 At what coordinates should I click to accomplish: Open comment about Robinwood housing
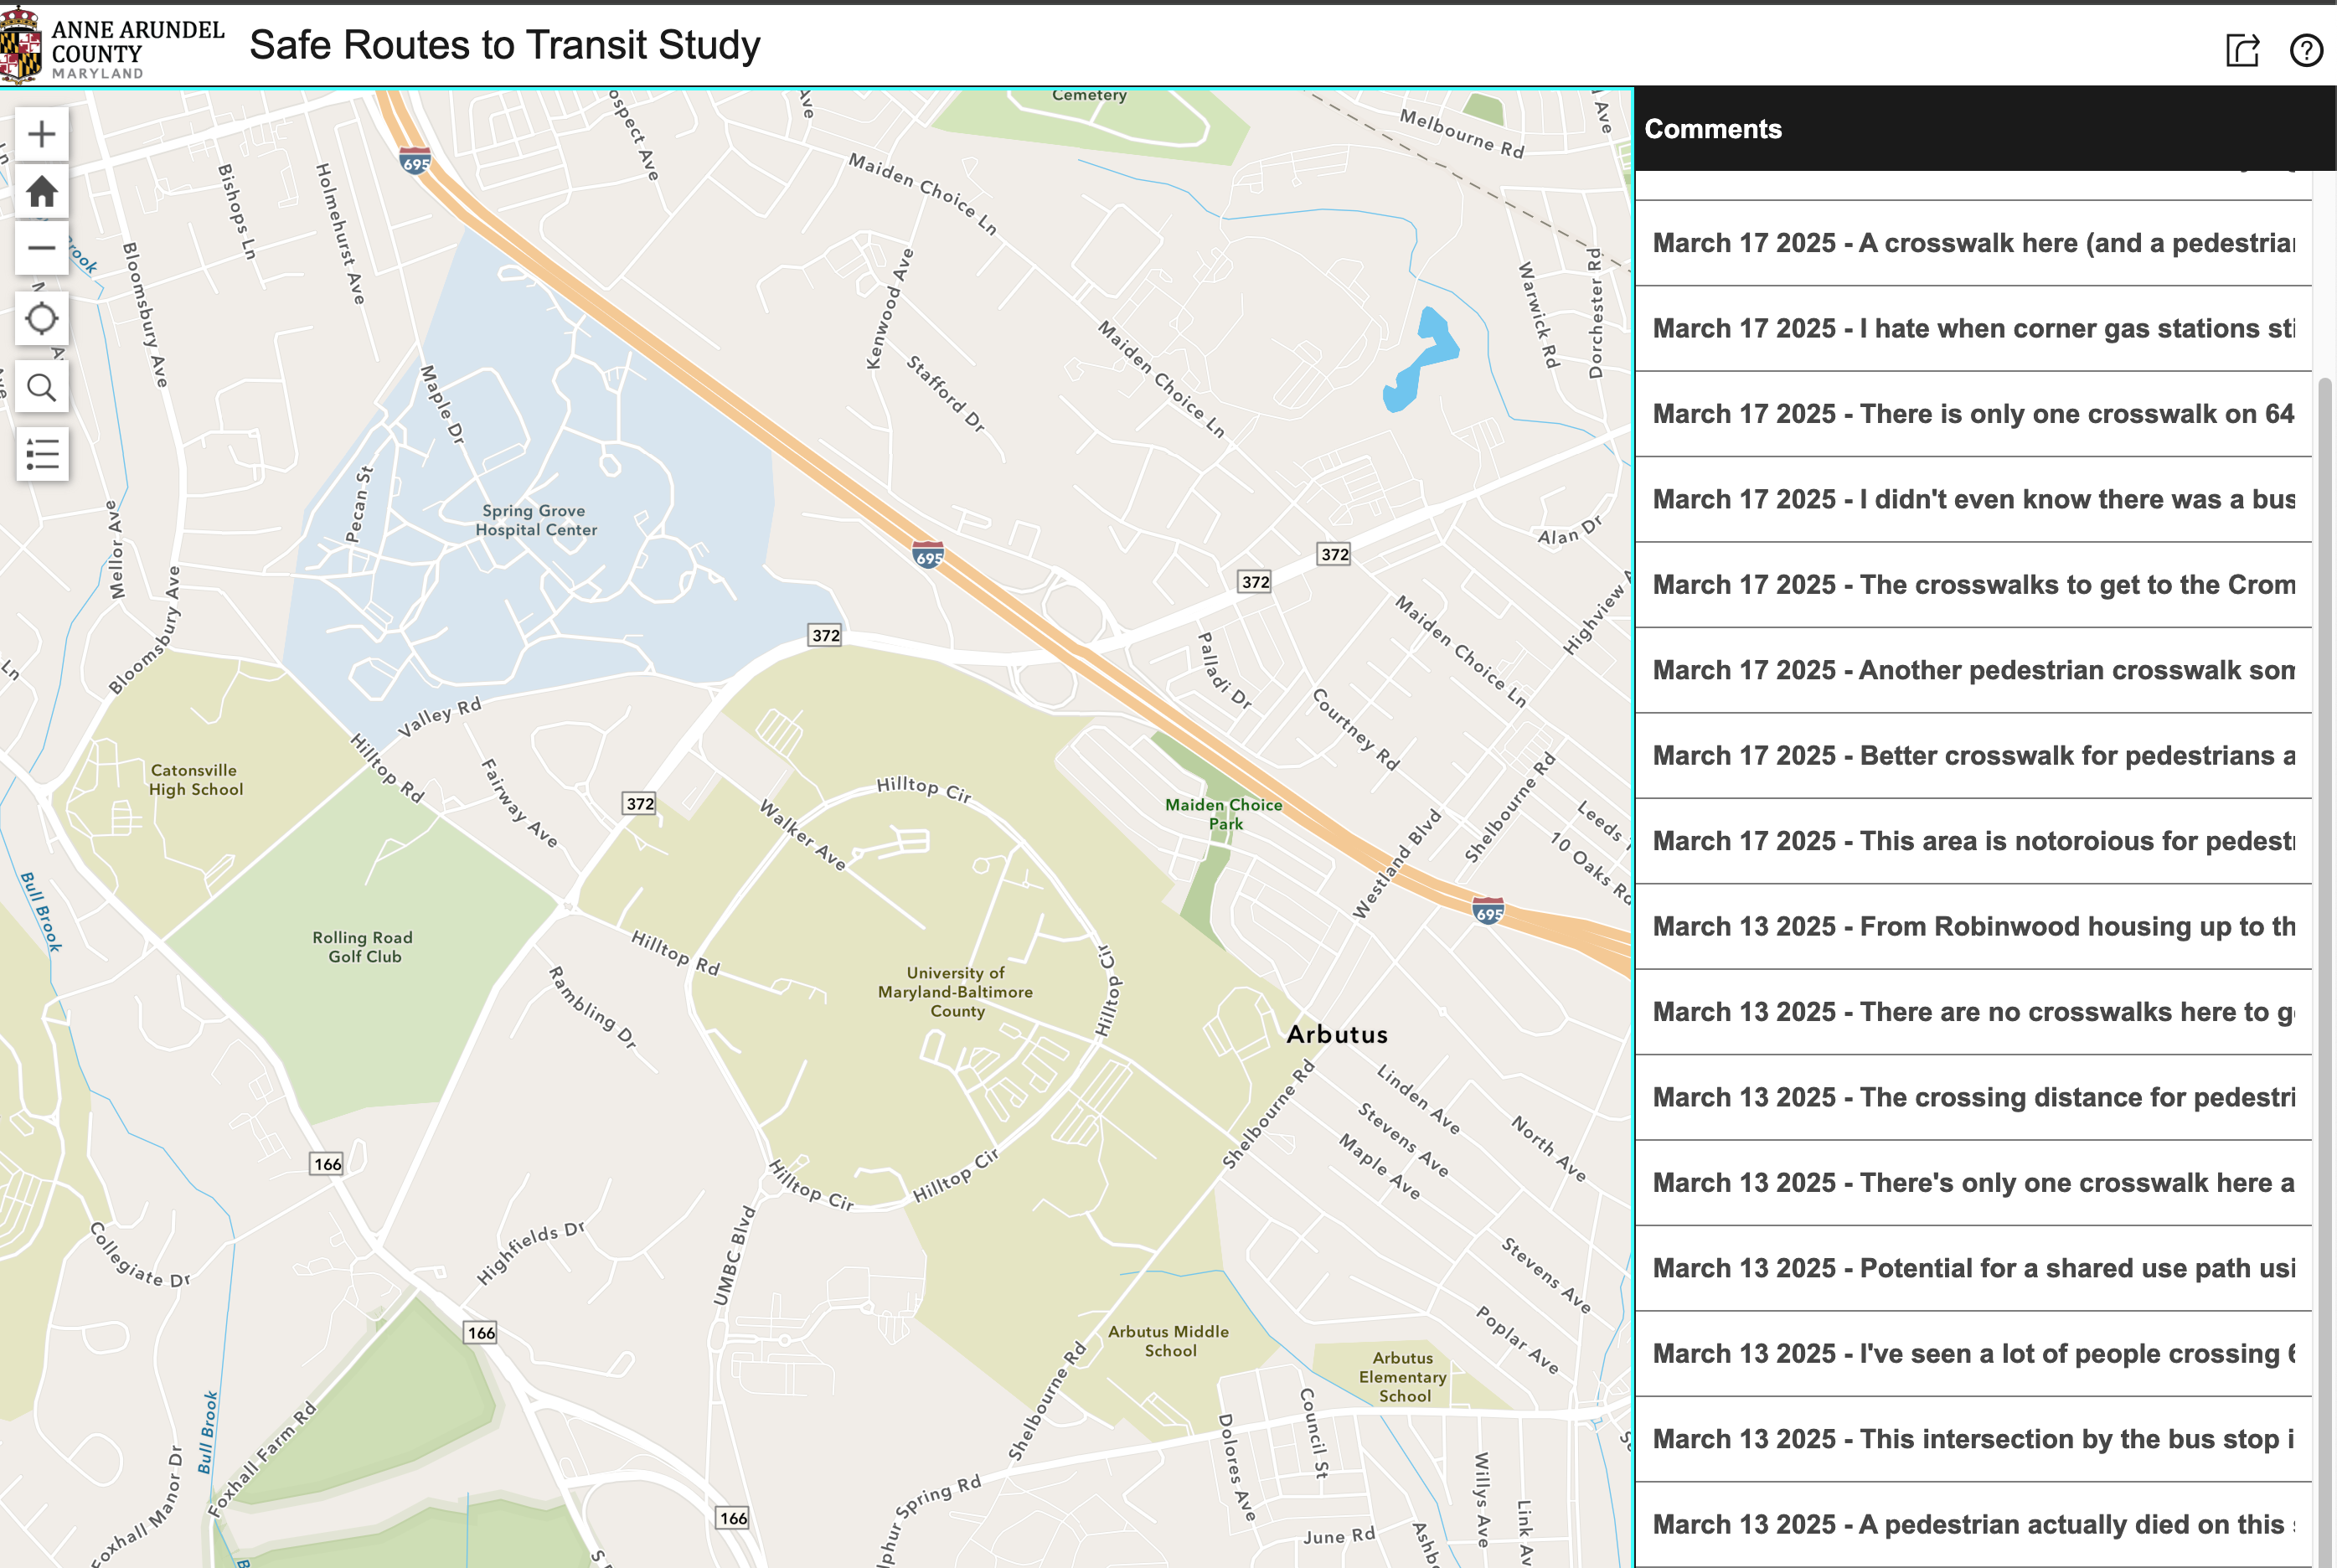(1972, 926)
